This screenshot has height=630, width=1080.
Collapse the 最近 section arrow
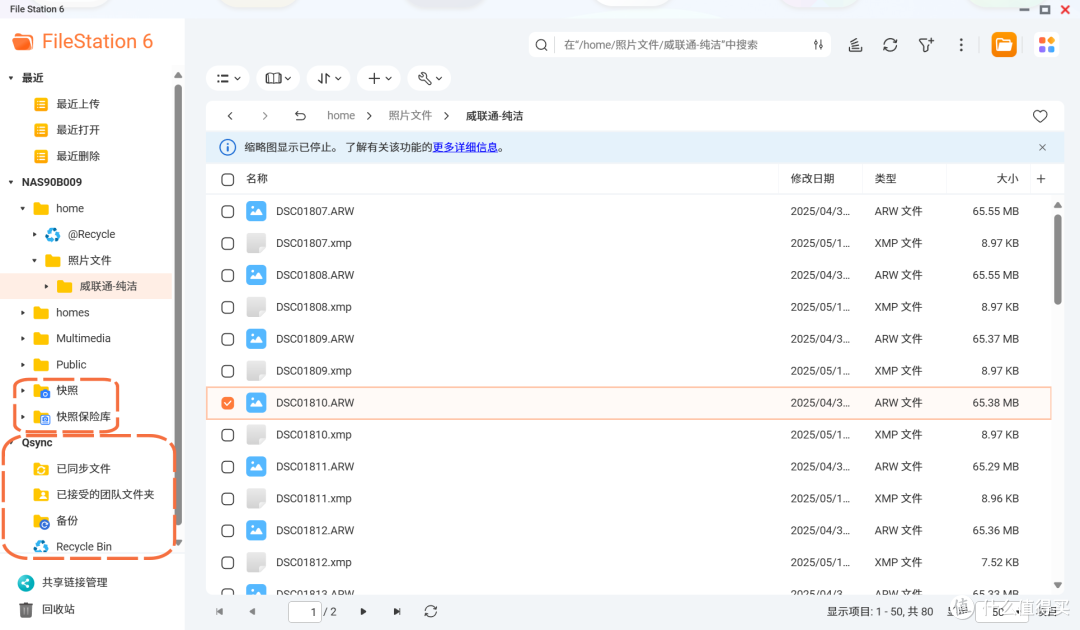click(x=11, y=78)
